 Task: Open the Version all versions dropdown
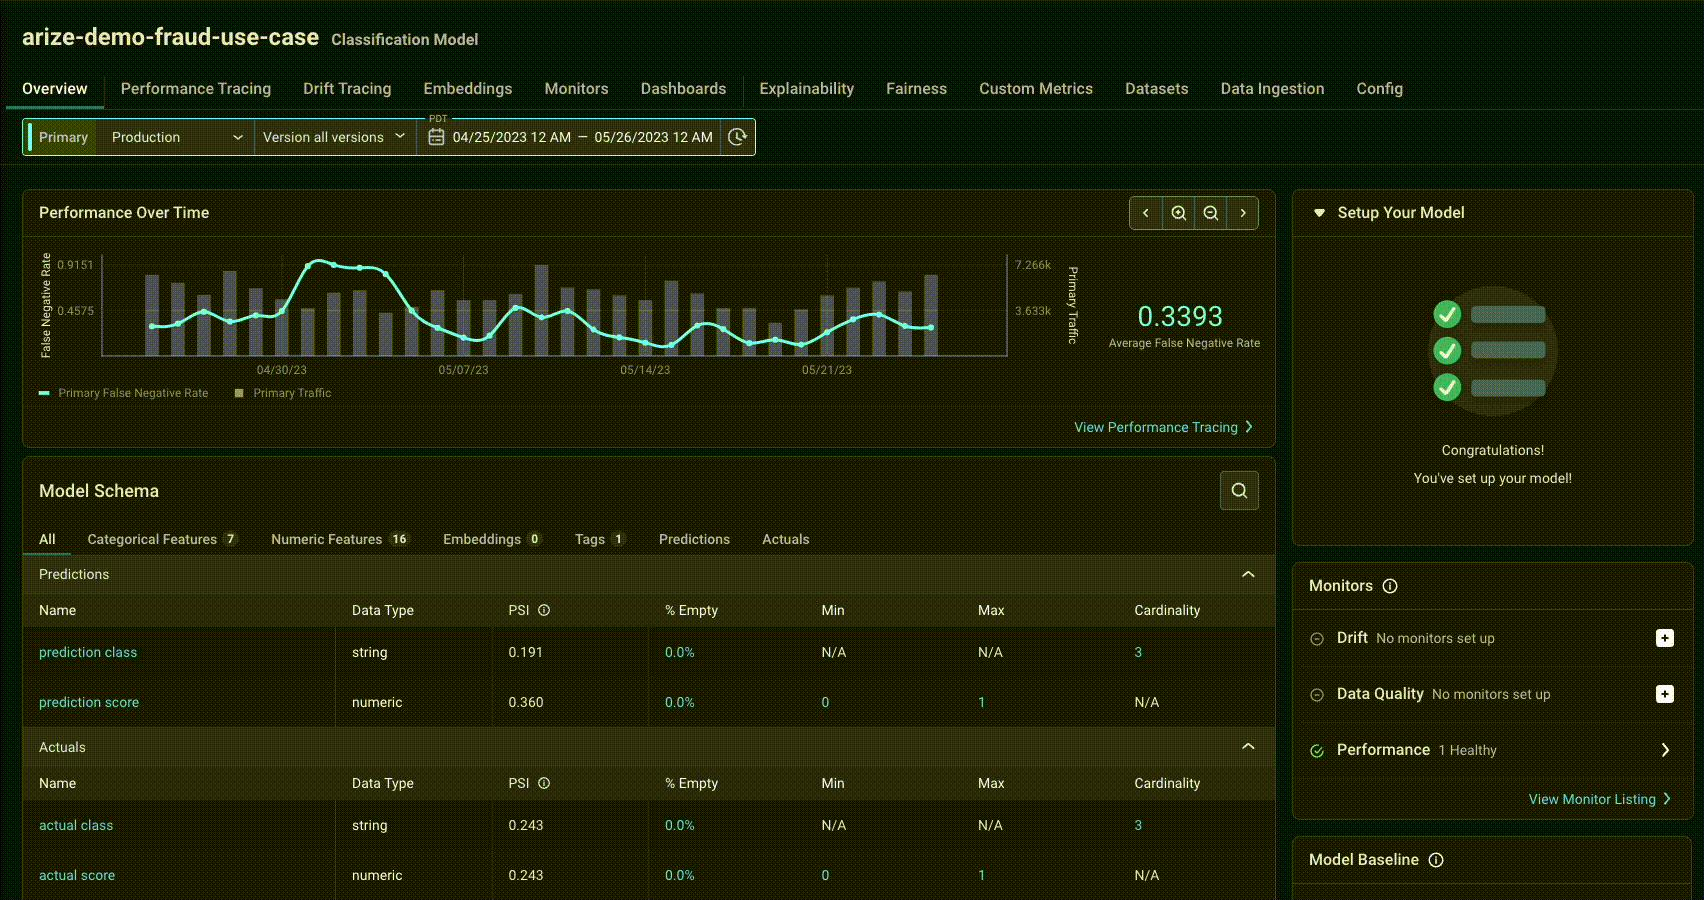pos(335,137)
